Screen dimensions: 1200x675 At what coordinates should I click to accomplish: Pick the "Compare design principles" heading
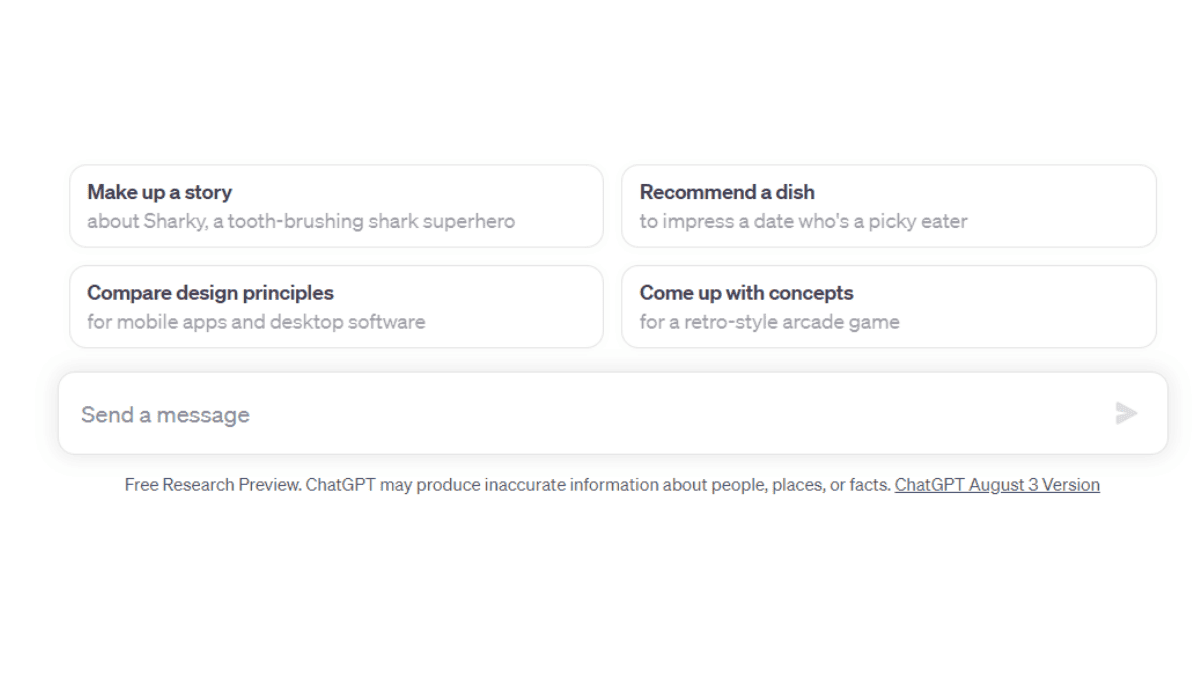tap(210, 293)
